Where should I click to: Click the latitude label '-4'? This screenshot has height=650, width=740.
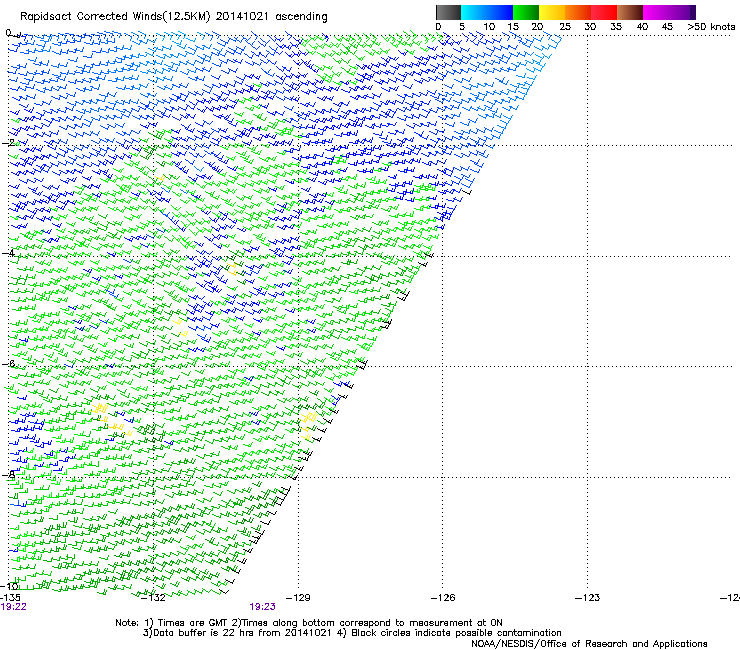[x=8, y=253]
